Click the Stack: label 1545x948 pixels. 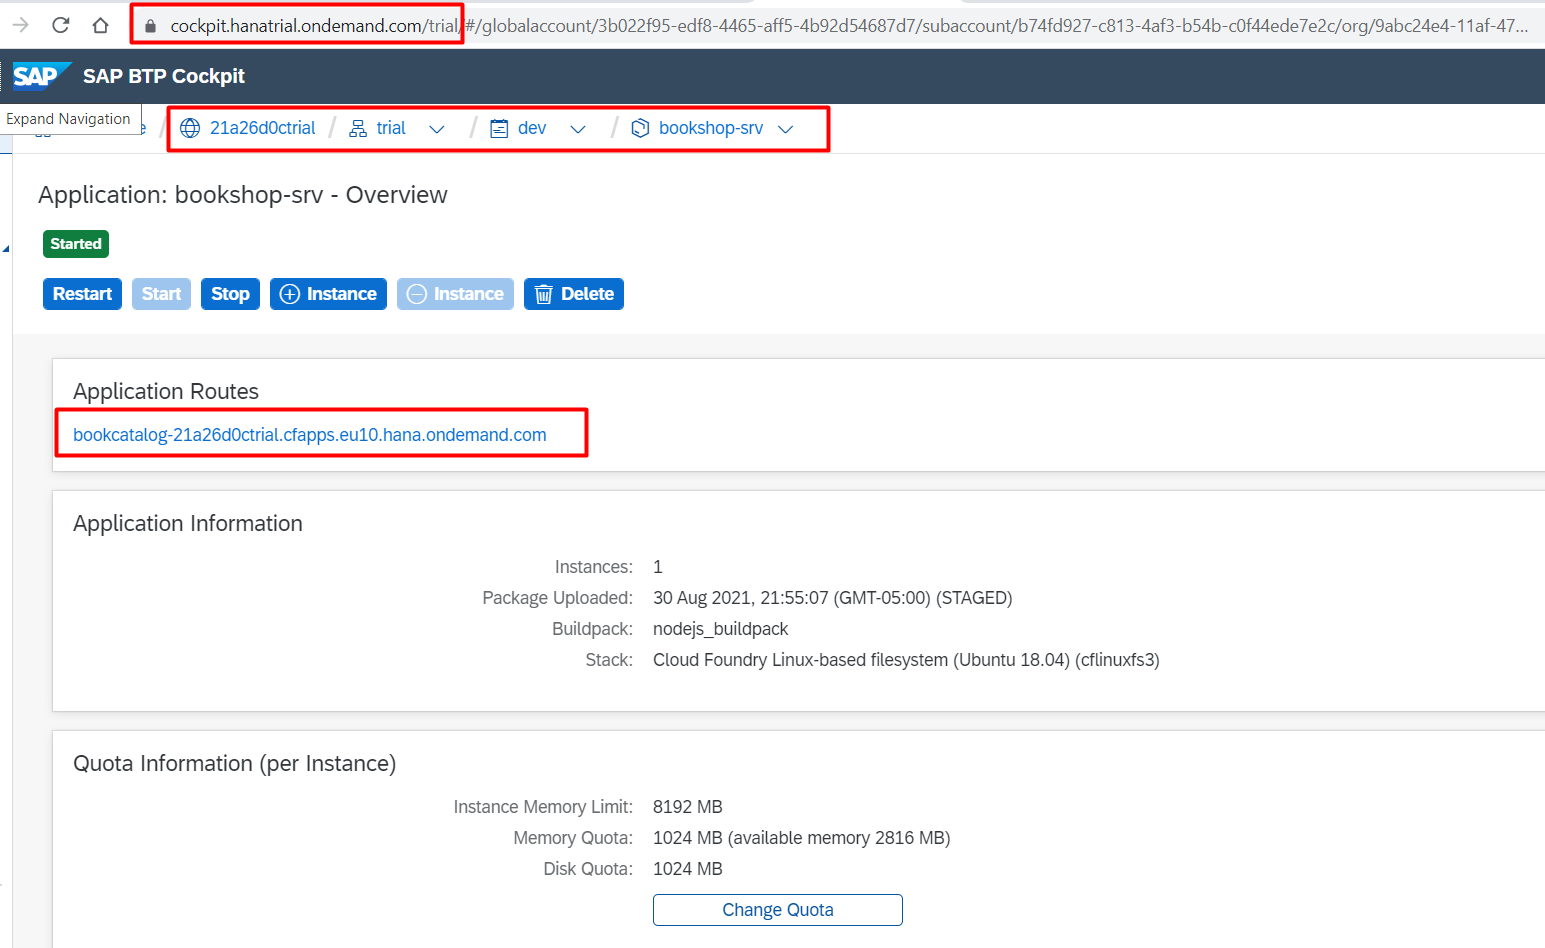pos(609,660)
